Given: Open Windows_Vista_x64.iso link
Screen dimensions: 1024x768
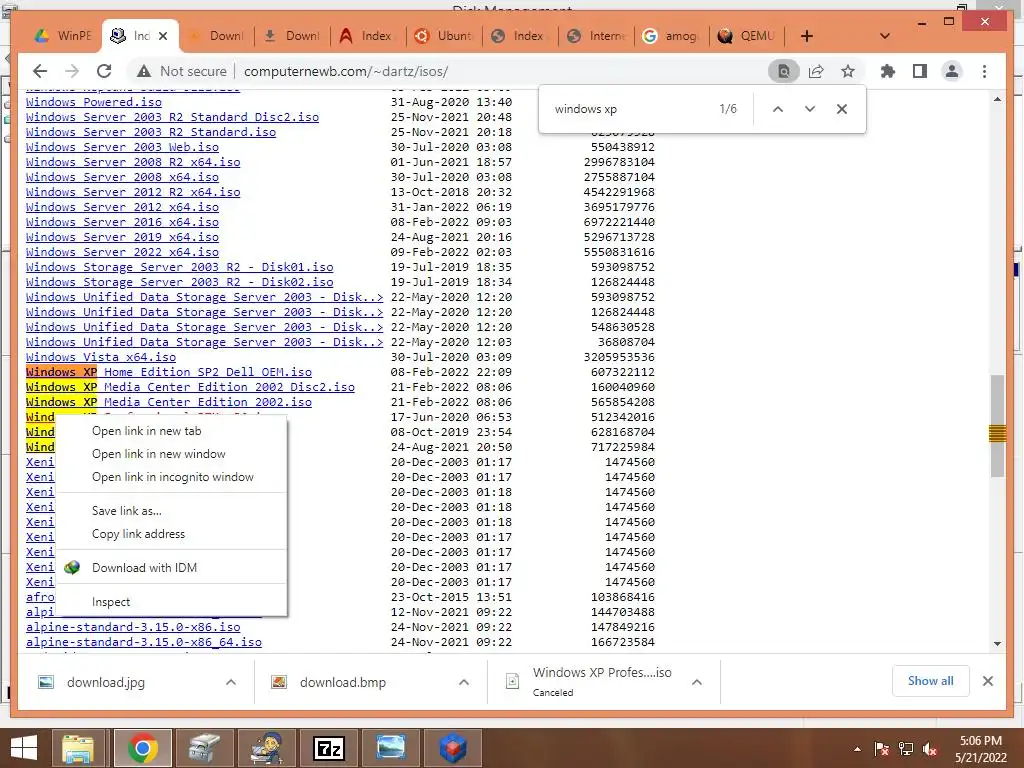Looking at the screenshot, I should coord(101,357).
